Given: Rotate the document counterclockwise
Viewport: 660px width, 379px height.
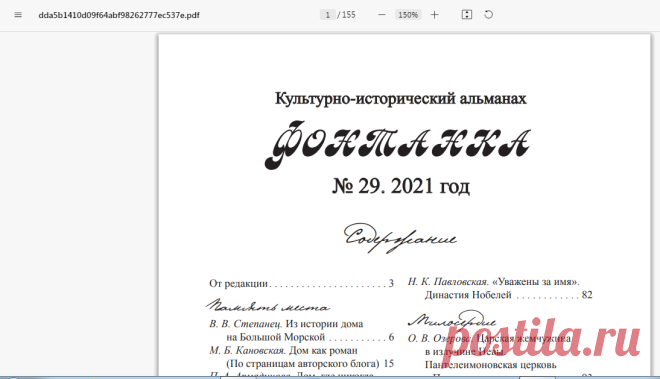Looking at the screenshot, I should pyautogui.click(x=488, y=15).
